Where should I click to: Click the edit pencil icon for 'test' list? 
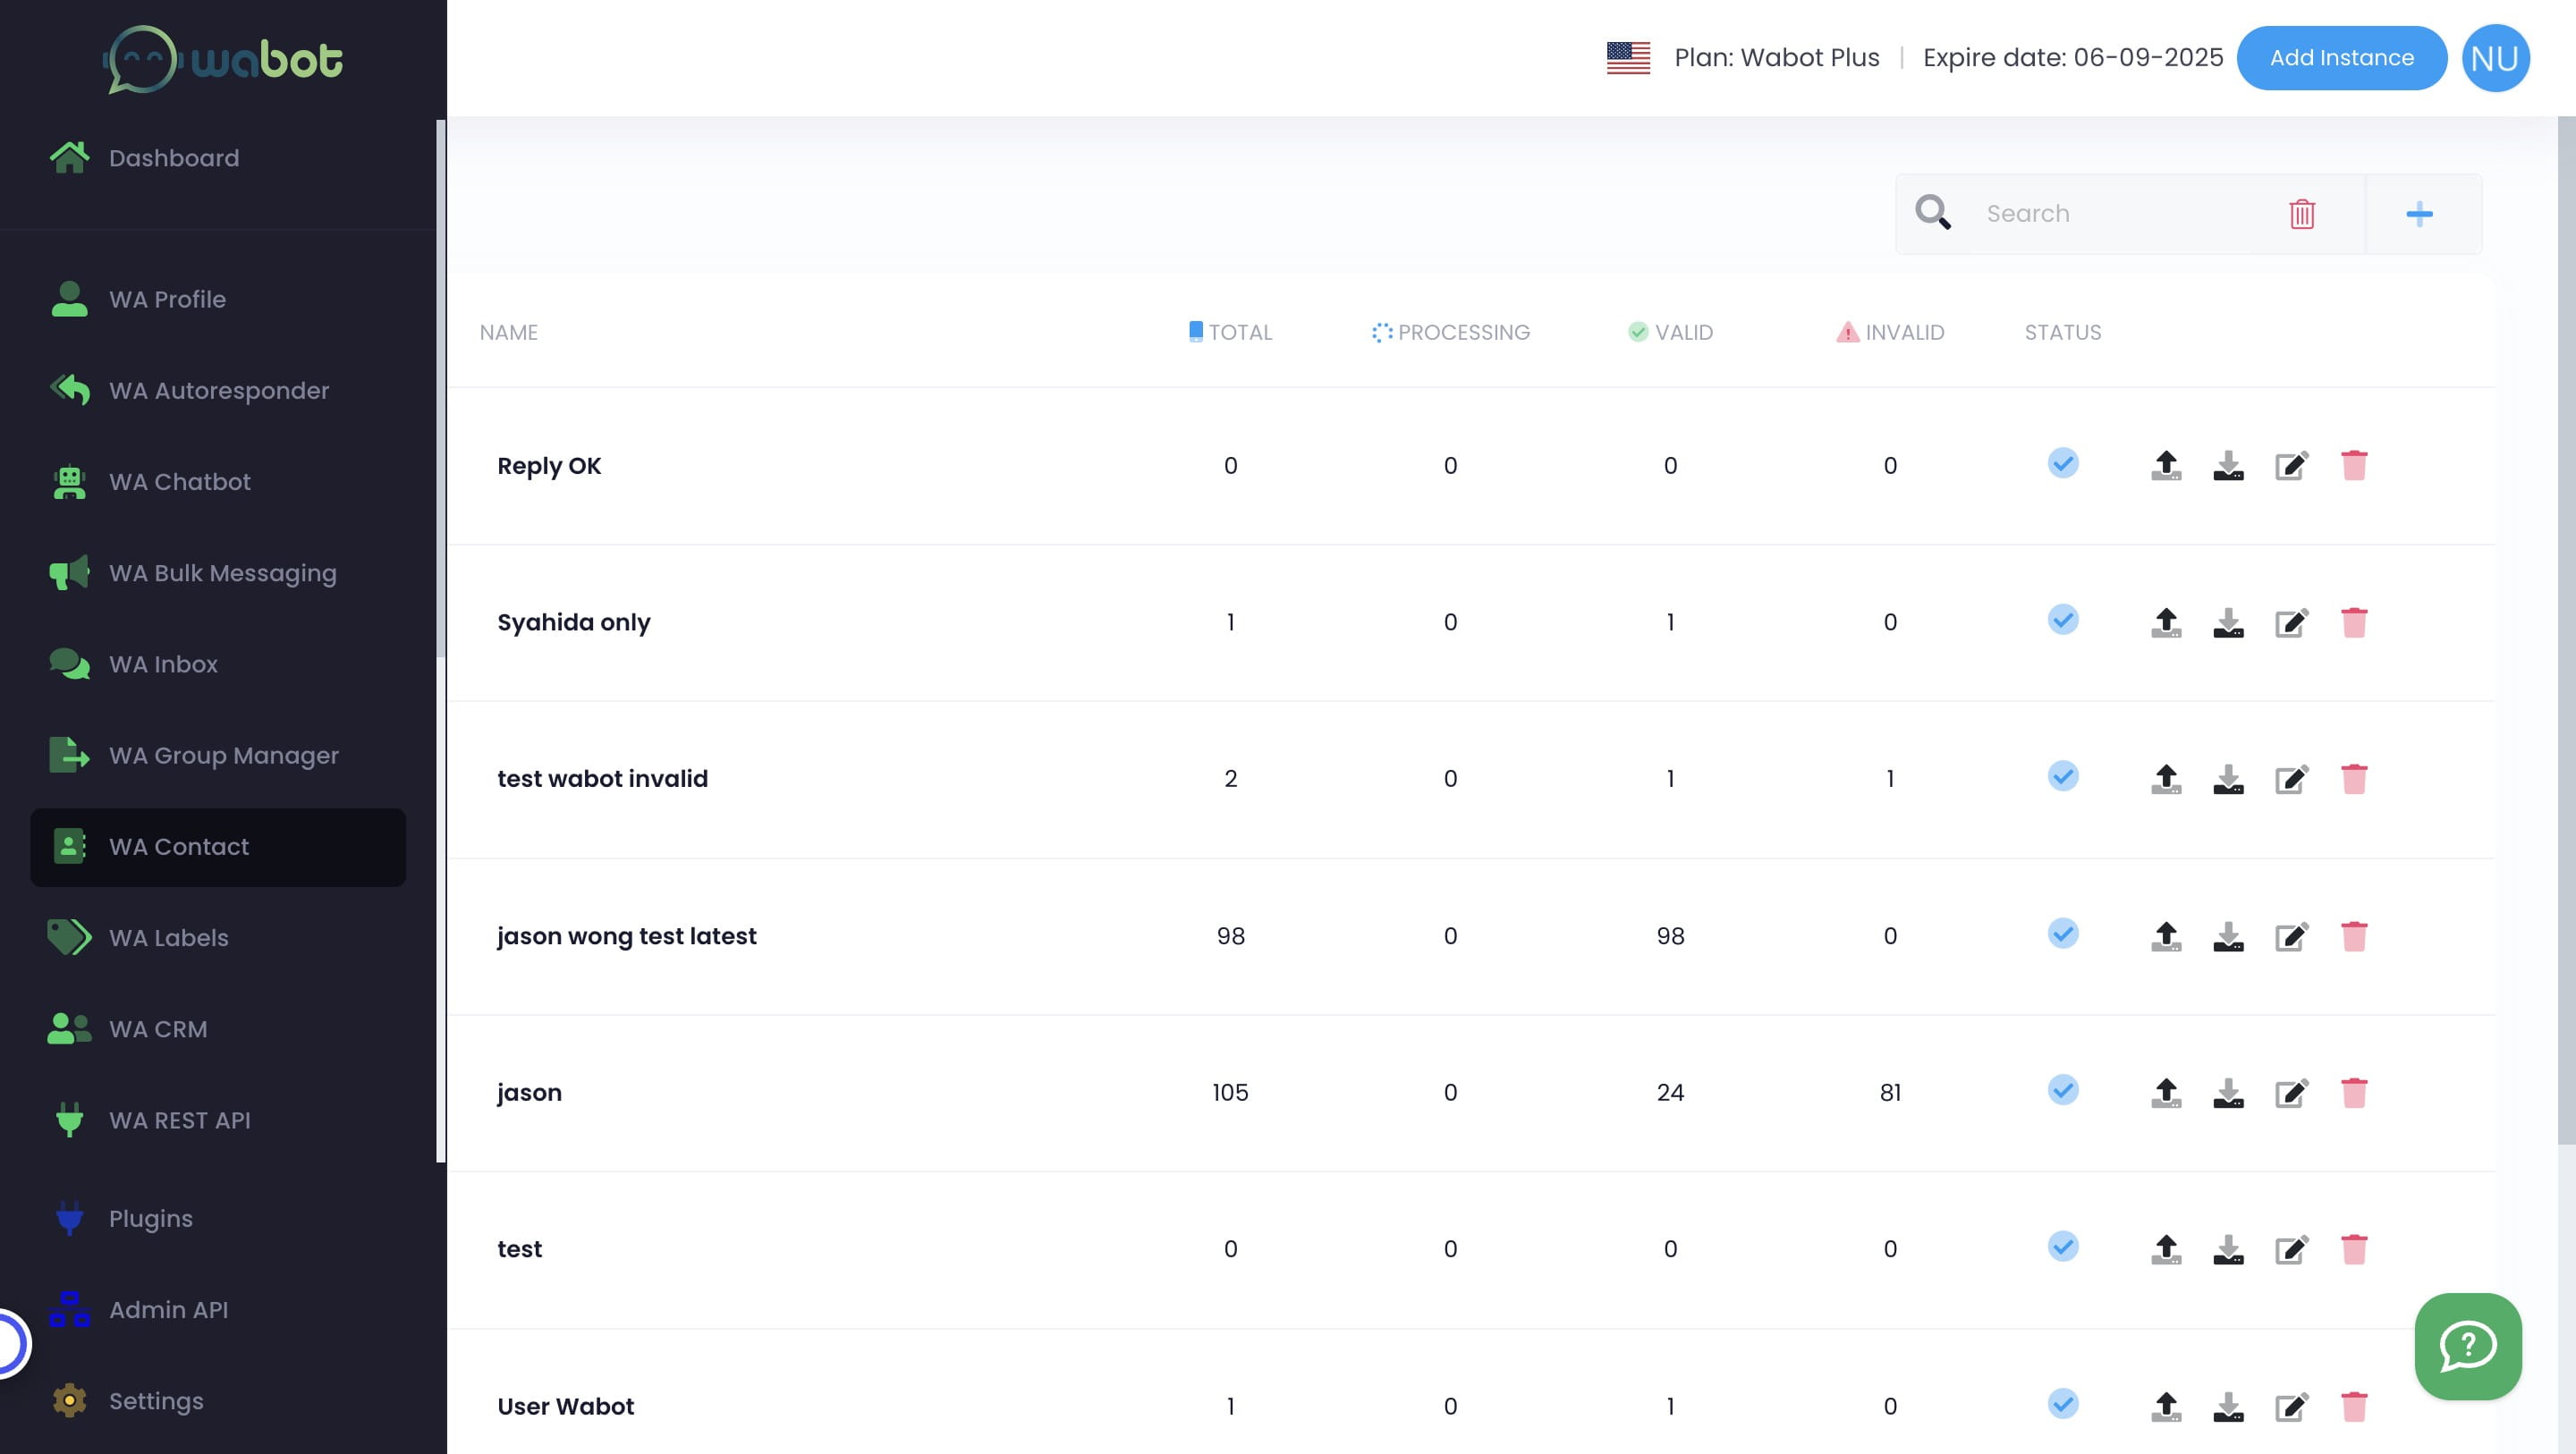pyautogui.click(x=2290, y=1249)
